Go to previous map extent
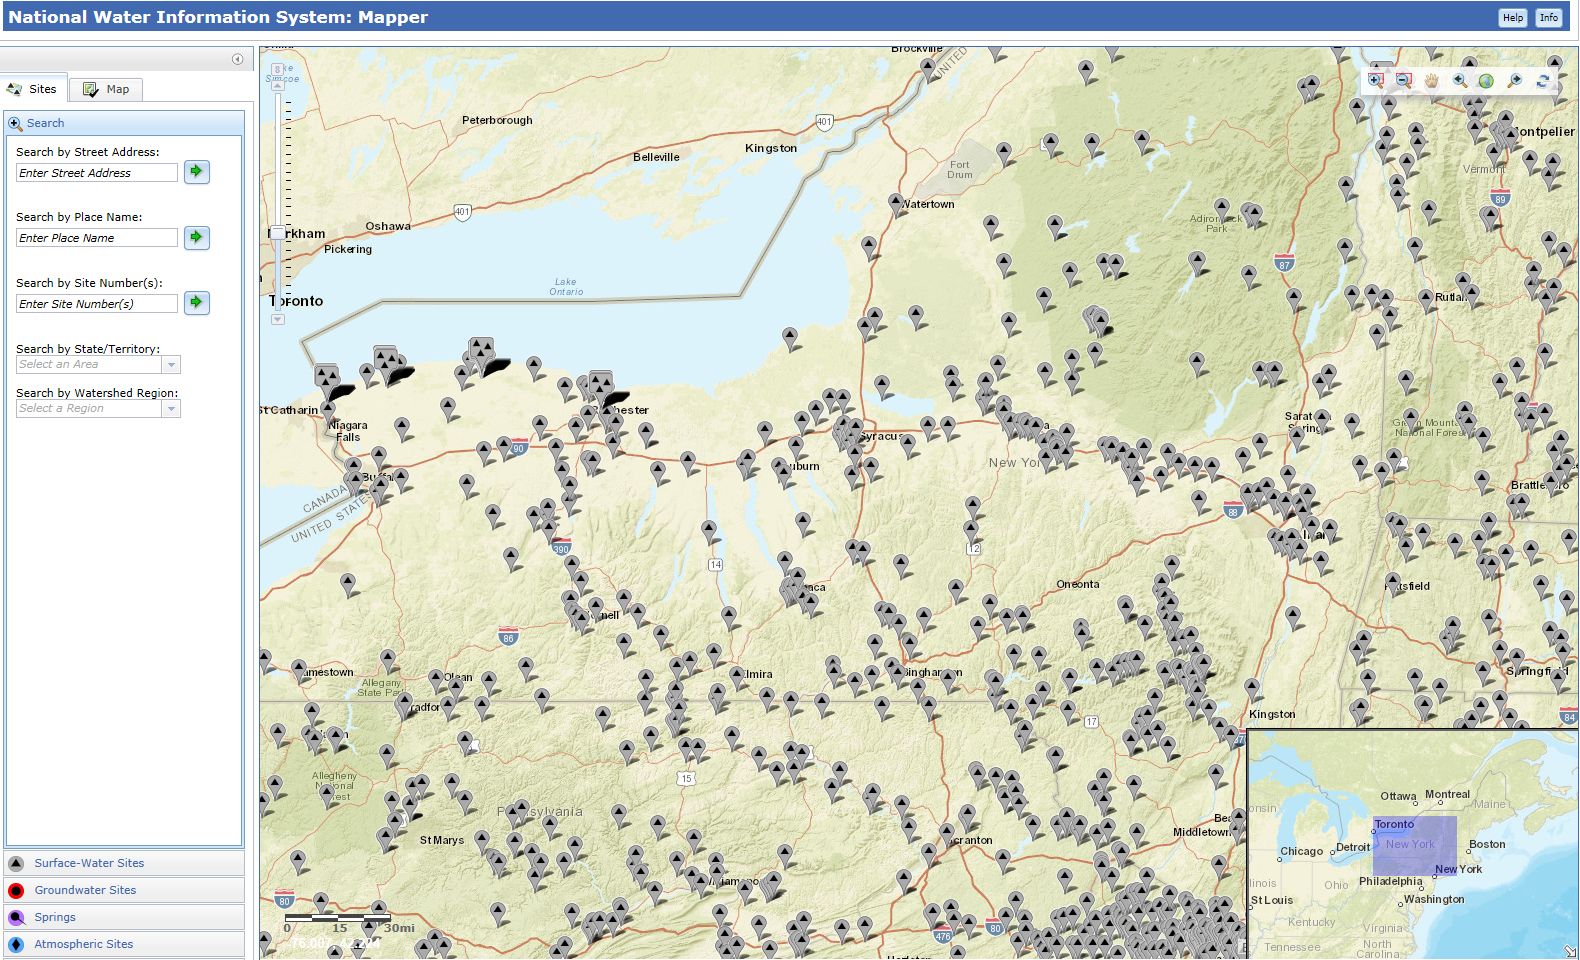This screenshot has height=960, width=1580. [1459, 81]
